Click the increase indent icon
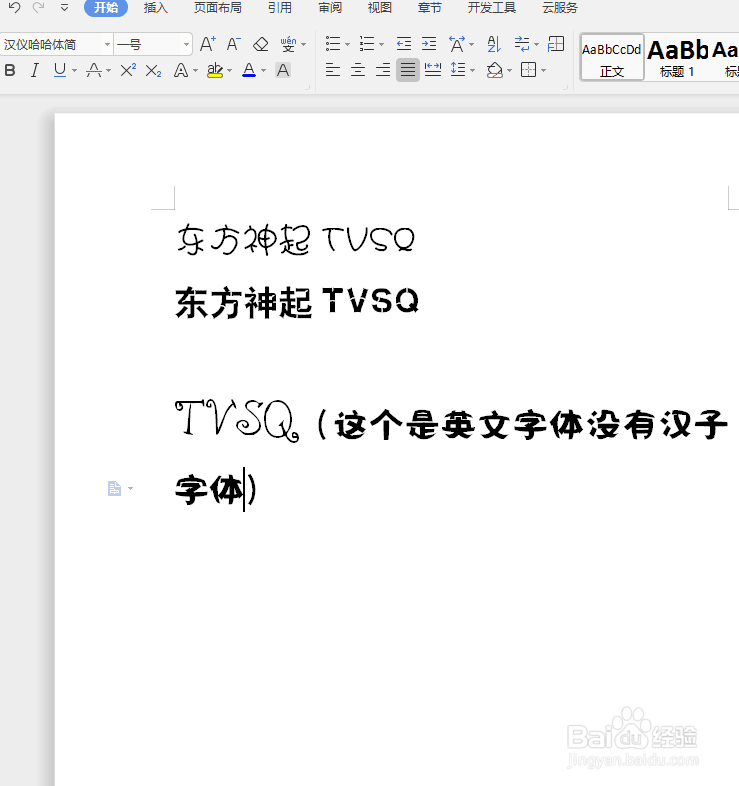 coord(429,44)
